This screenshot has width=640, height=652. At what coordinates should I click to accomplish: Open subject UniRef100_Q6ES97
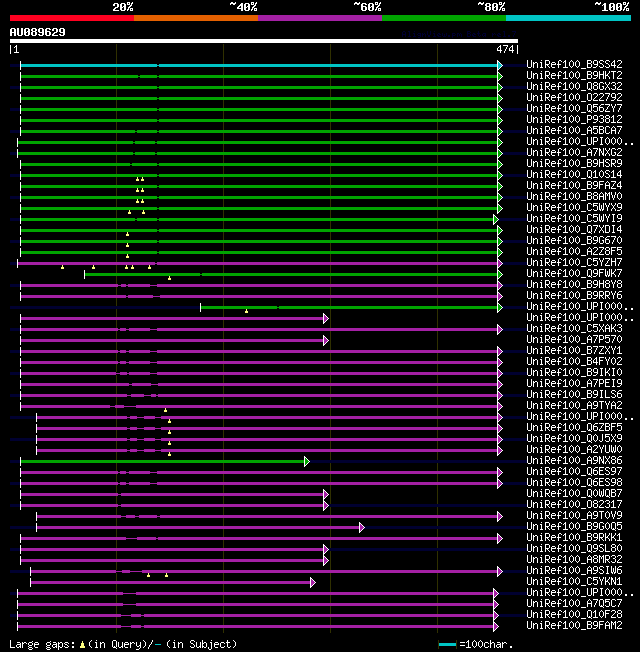click(574, 472)
